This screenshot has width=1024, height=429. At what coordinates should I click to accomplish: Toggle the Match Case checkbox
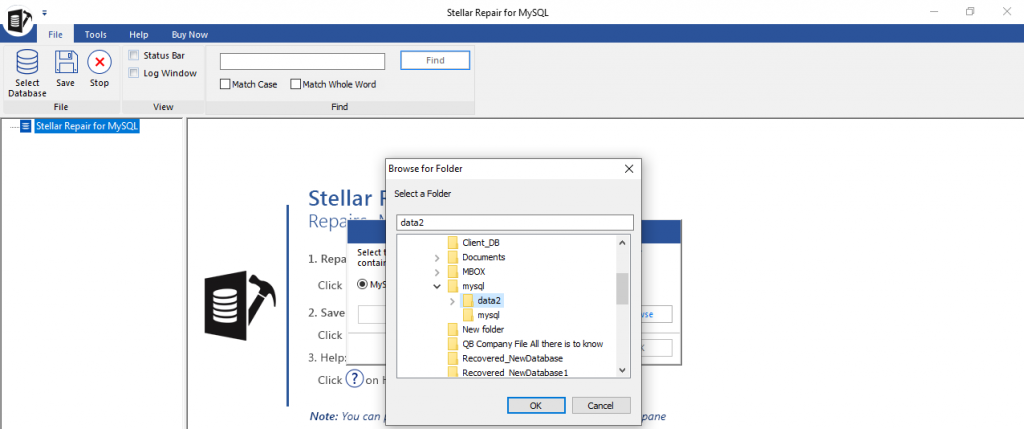pyautogui.click(x=225, y=84)
